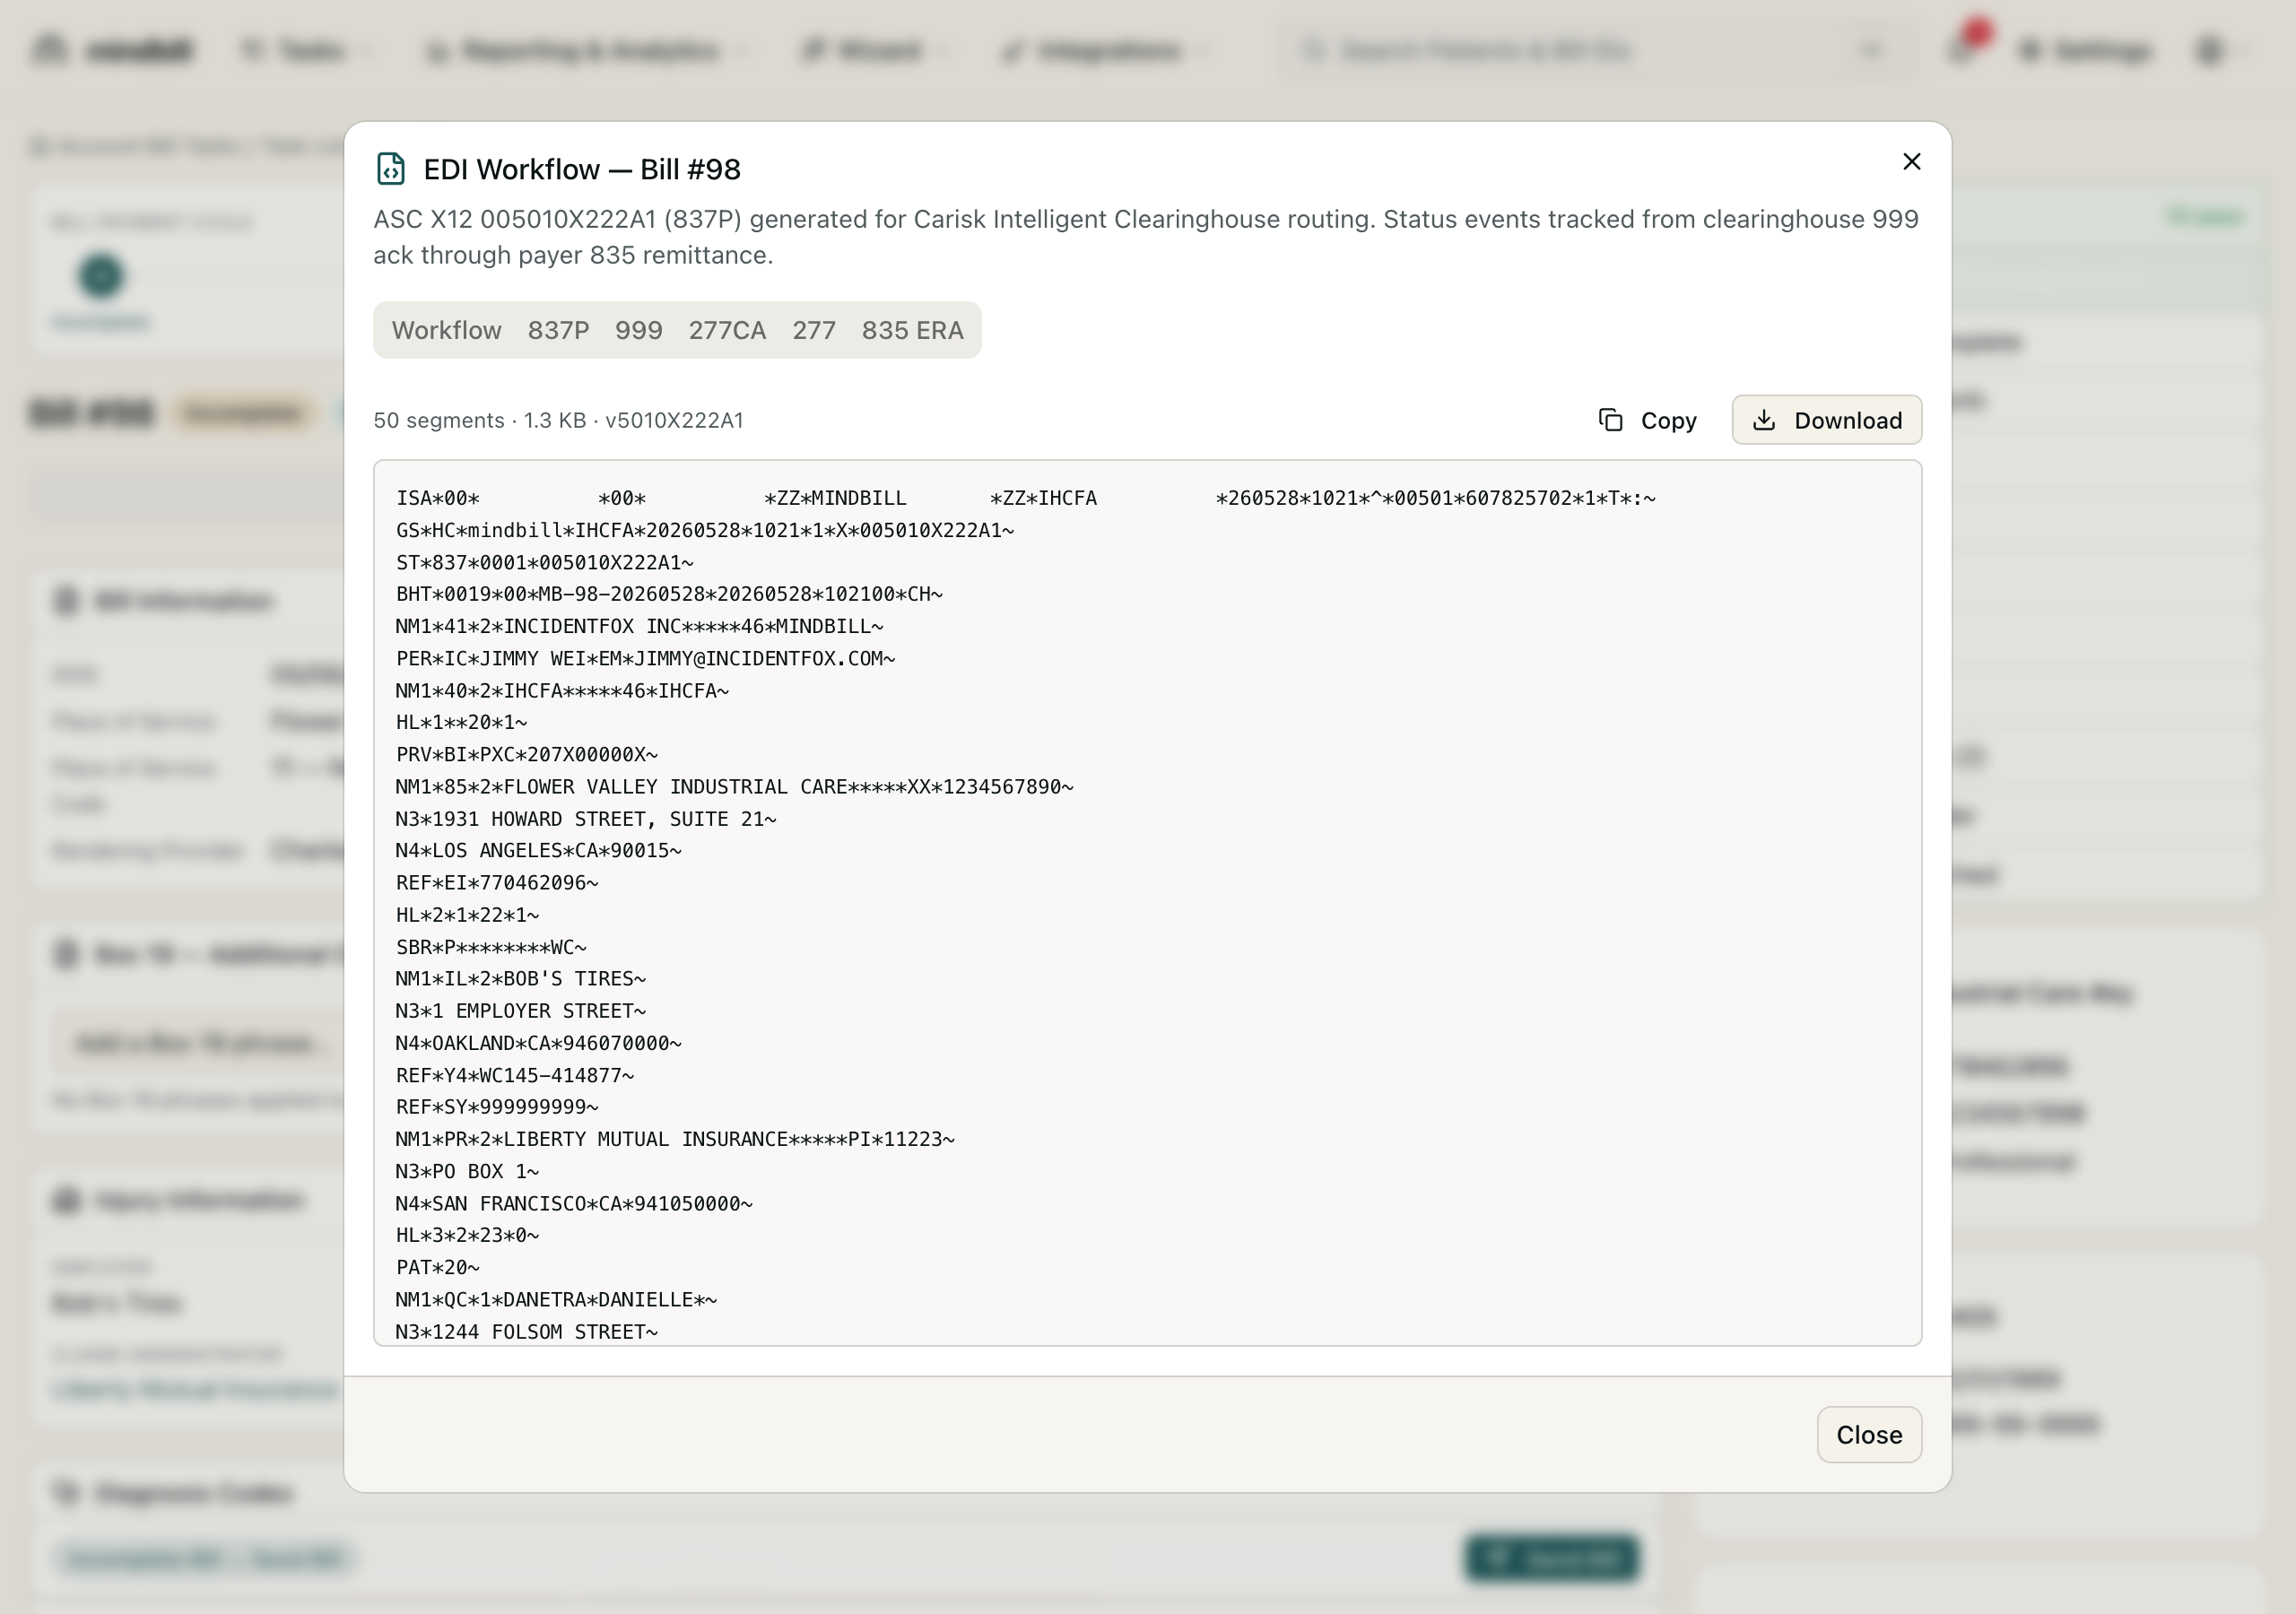Select the NM1*41*2*INCIDENTFOX INC line

[640, 626]
